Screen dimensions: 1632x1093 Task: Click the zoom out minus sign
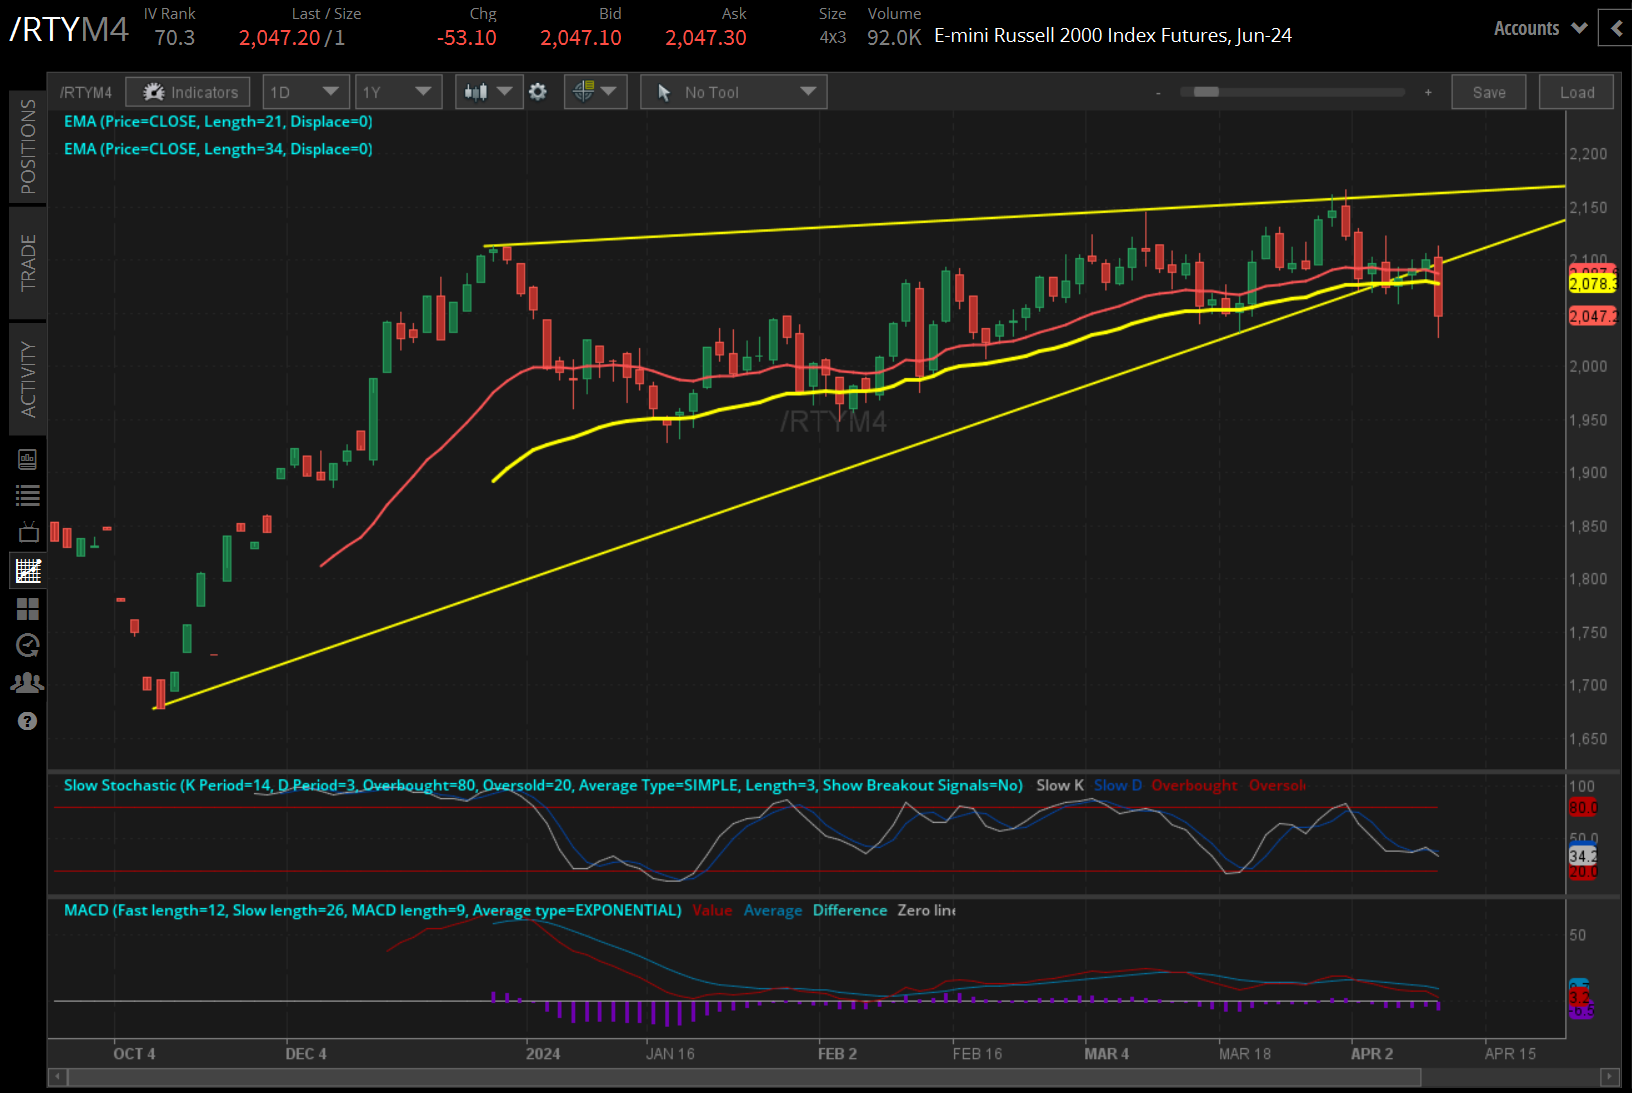tap(1158, 93)
